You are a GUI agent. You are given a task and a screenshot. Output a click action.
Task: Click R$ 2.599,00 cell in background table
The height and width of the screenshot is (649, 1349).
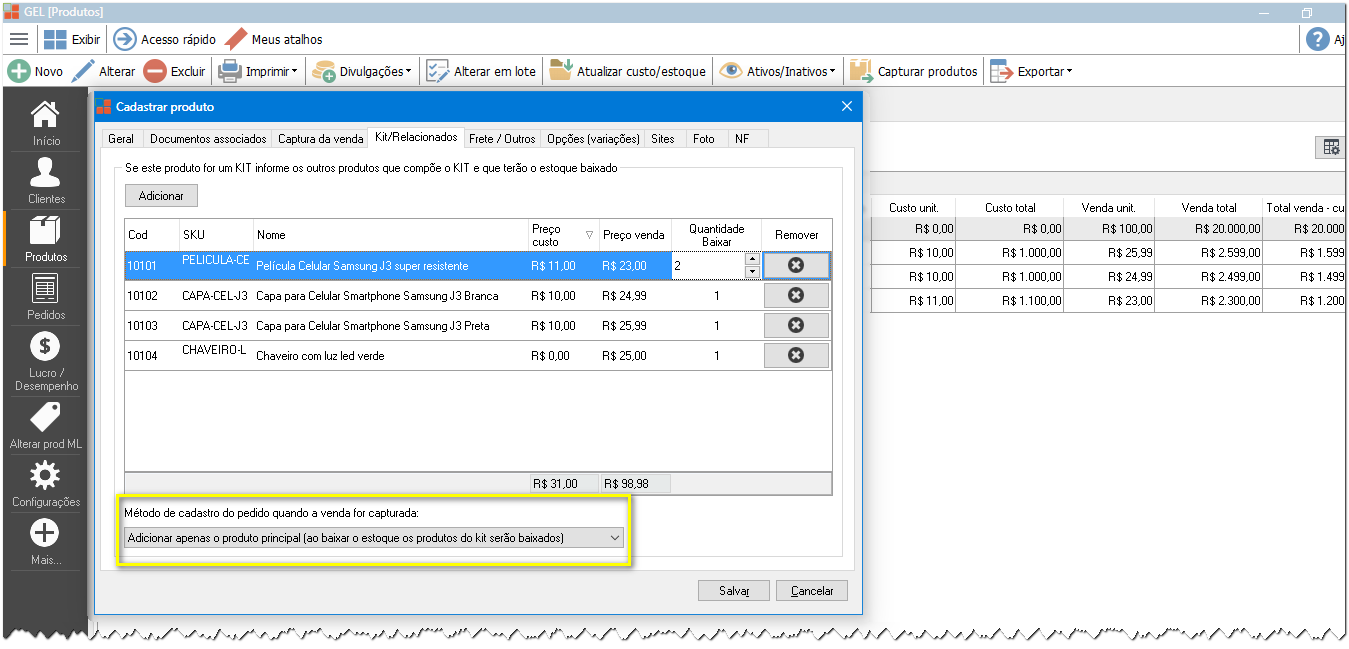[x=1209, y=253]
